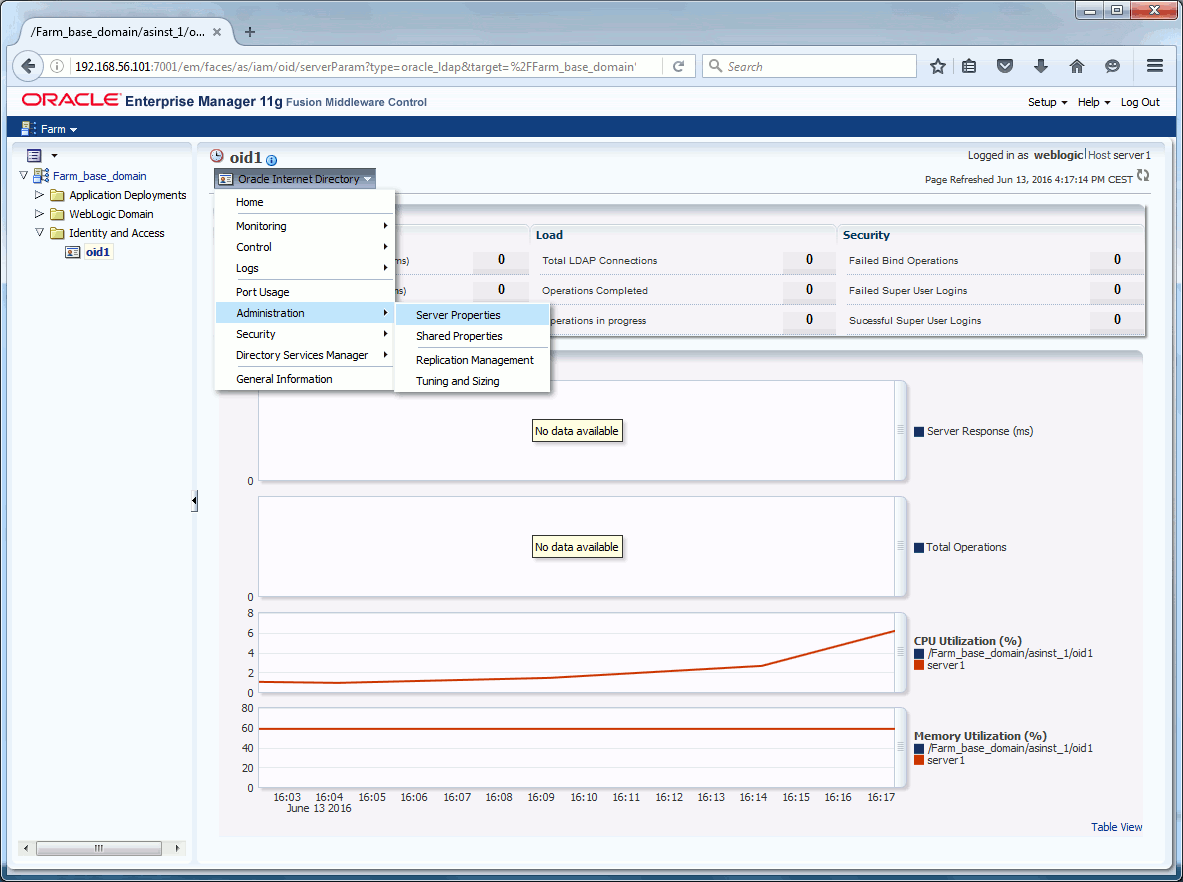Open the Logs submenu
The height and width of the screenshot is (882, 1183).
point(305,268)
